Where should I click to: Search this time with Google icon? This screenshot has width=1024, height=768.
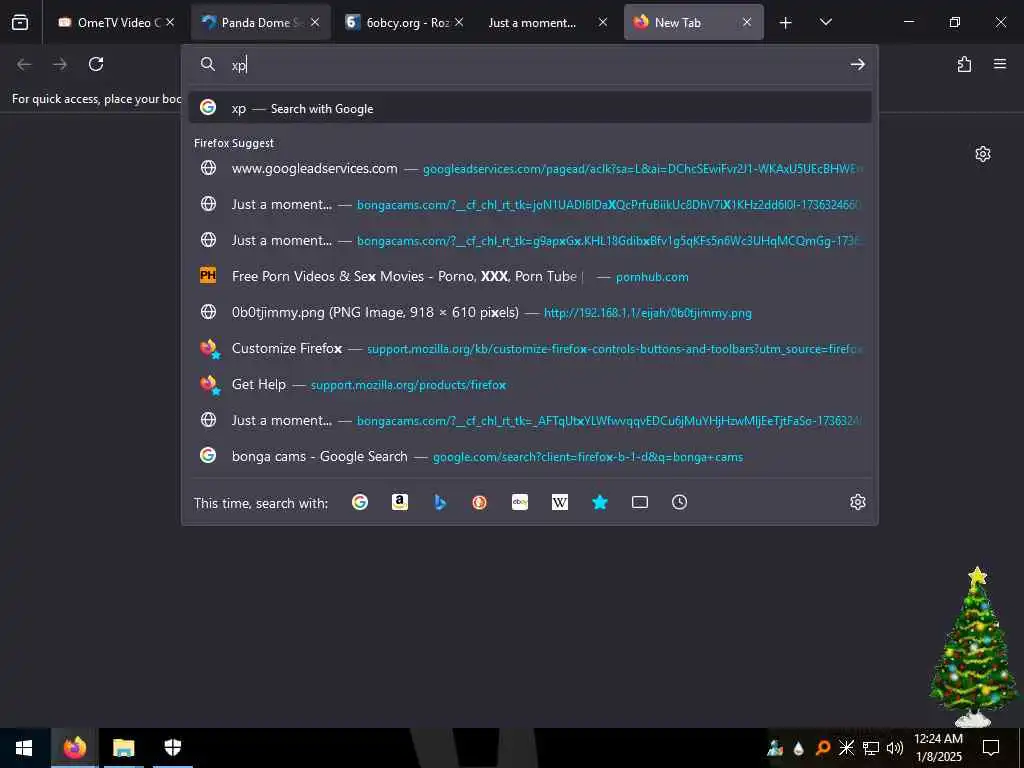[x=360, y=502]
